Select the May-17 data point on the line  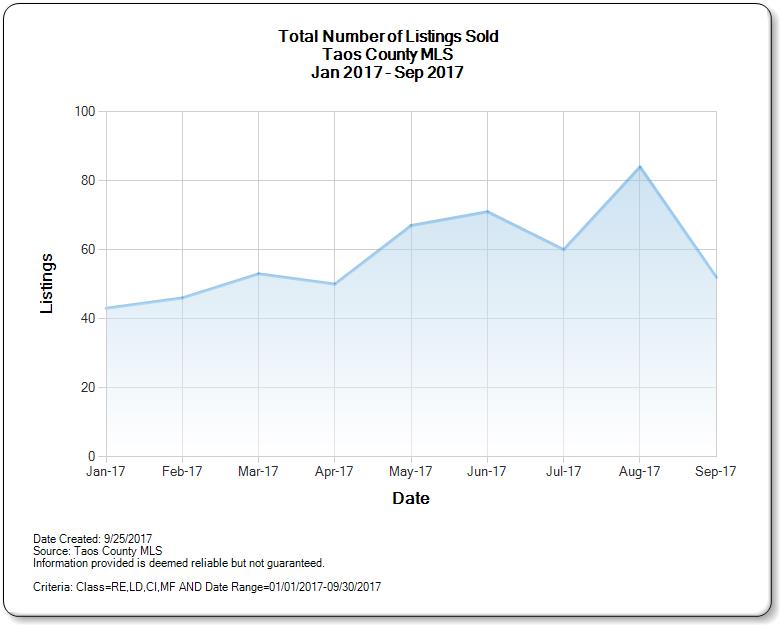(411, 225)
